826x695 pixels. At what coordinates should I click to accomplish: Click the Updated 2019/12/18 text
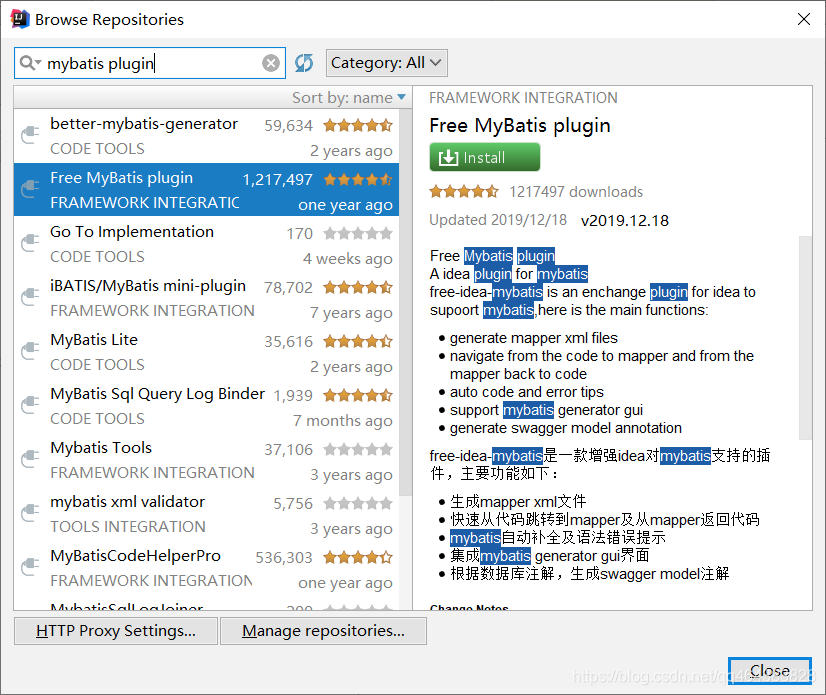pos(498,220)
